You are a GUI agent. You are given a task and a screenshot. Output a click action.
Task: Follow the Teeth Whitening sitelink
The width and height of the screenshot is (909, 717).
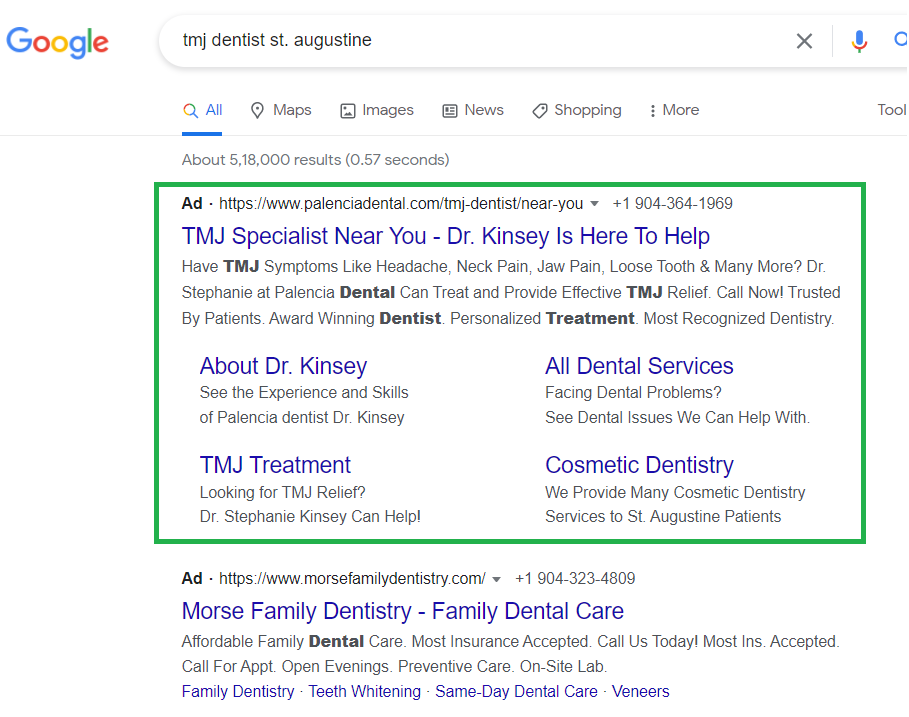coord(364,691)
